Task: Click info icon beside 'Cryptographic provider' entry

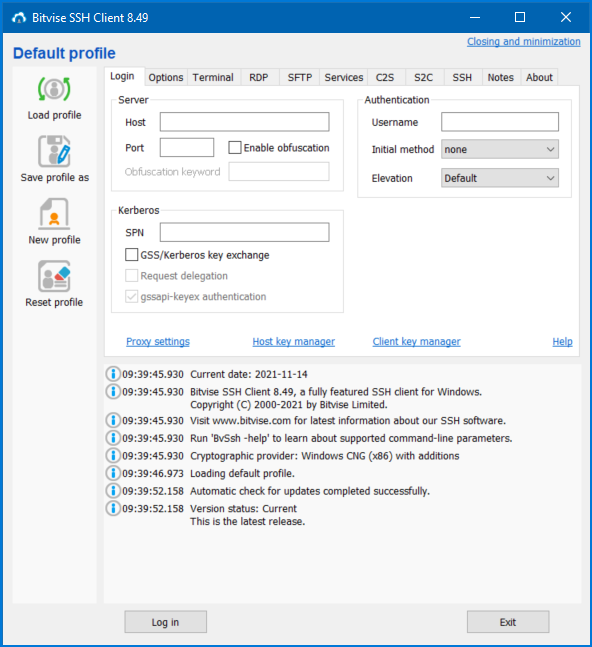Action: tap(113, 456)
